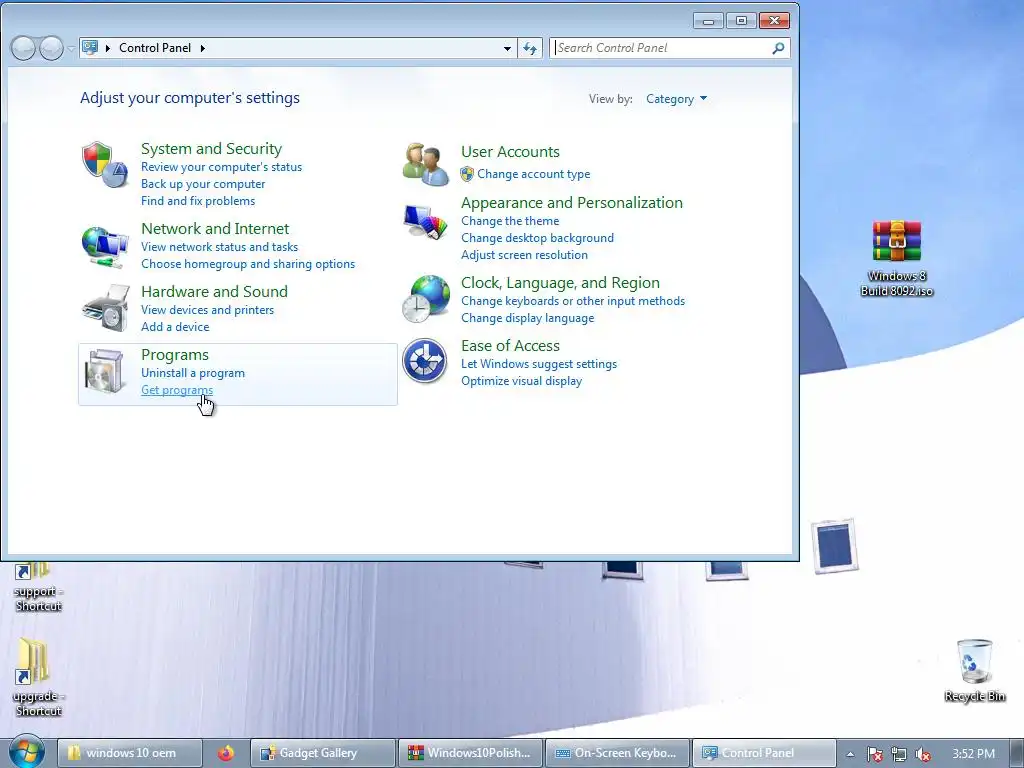This screenshot has width=1024, height=768.
Task: Click the Action Center flag tray icon
Action: pos(874,754)
